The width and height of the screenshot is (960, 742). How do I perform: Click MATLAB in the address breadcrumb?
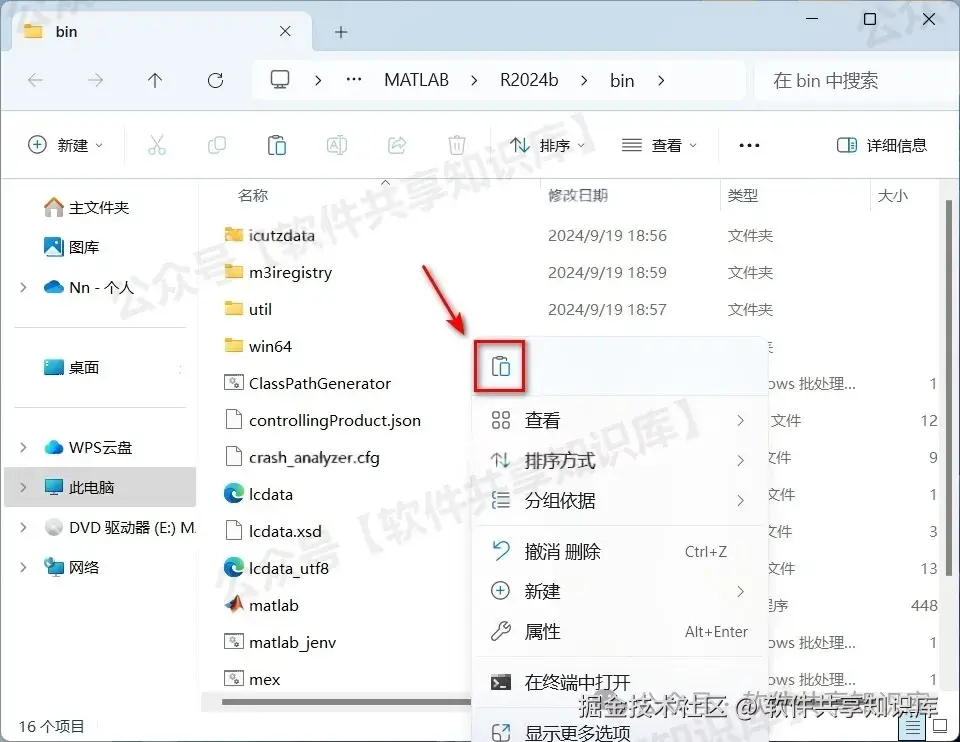tap(416, 80)
